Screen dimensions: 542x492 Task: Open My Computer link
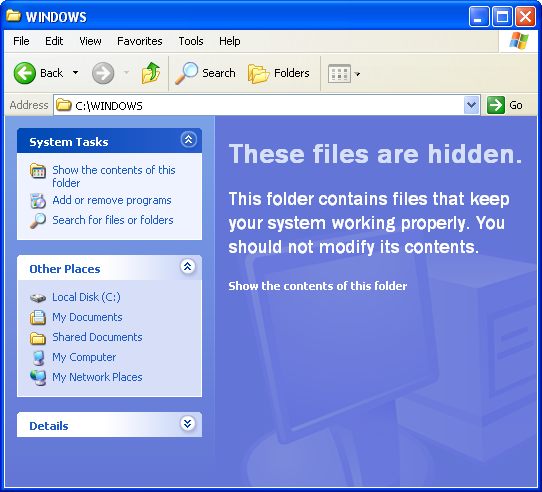(x=84, y=357)
